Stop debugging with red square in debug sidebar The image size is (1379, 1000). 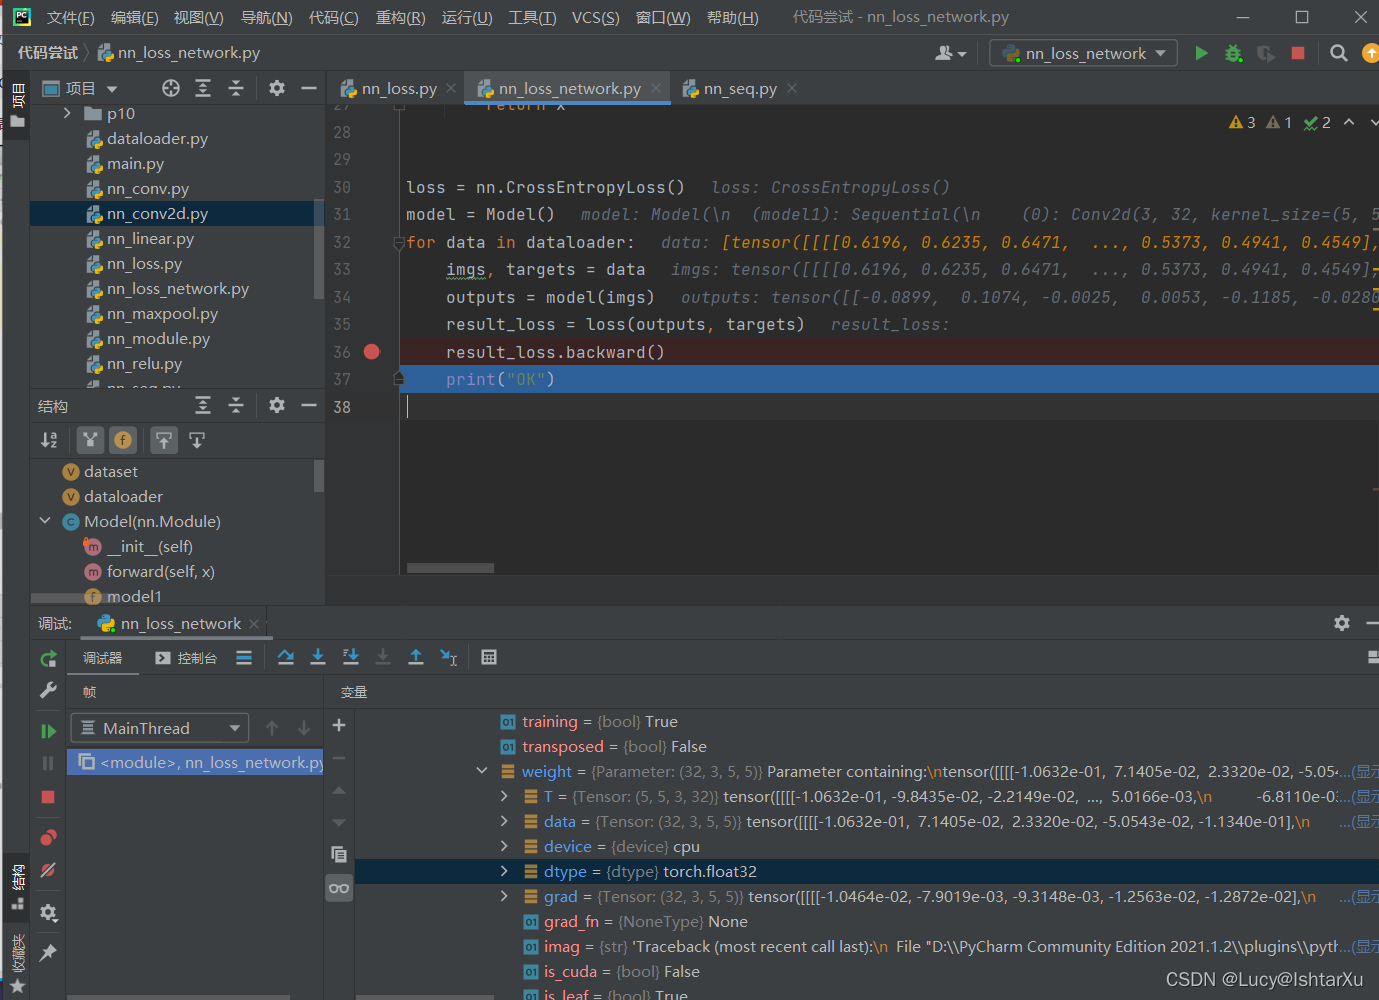48,797
